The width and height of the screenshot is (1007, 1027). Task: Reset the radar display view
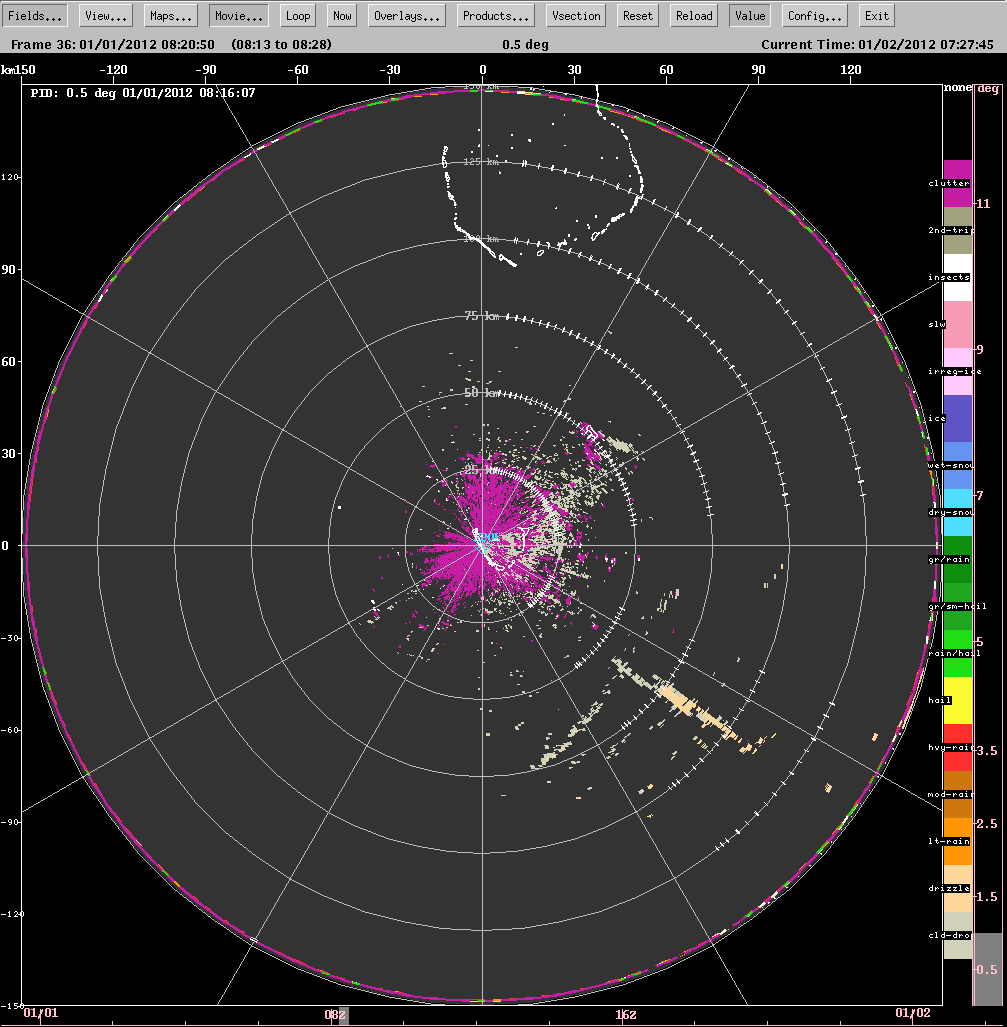click(639, 15)
